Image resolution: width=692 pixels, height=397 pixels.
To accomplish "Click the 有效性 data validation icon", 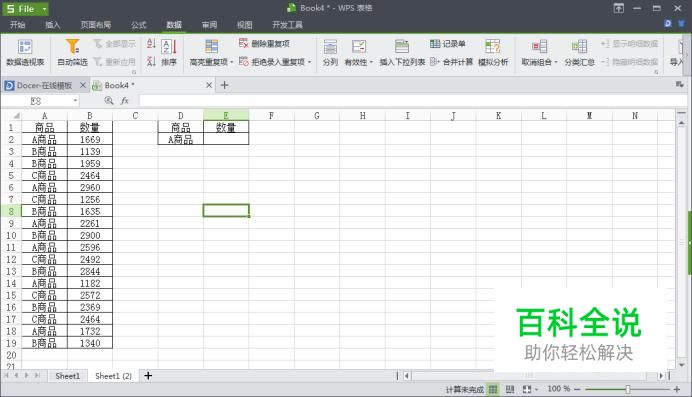I will [x=359, y=47].
